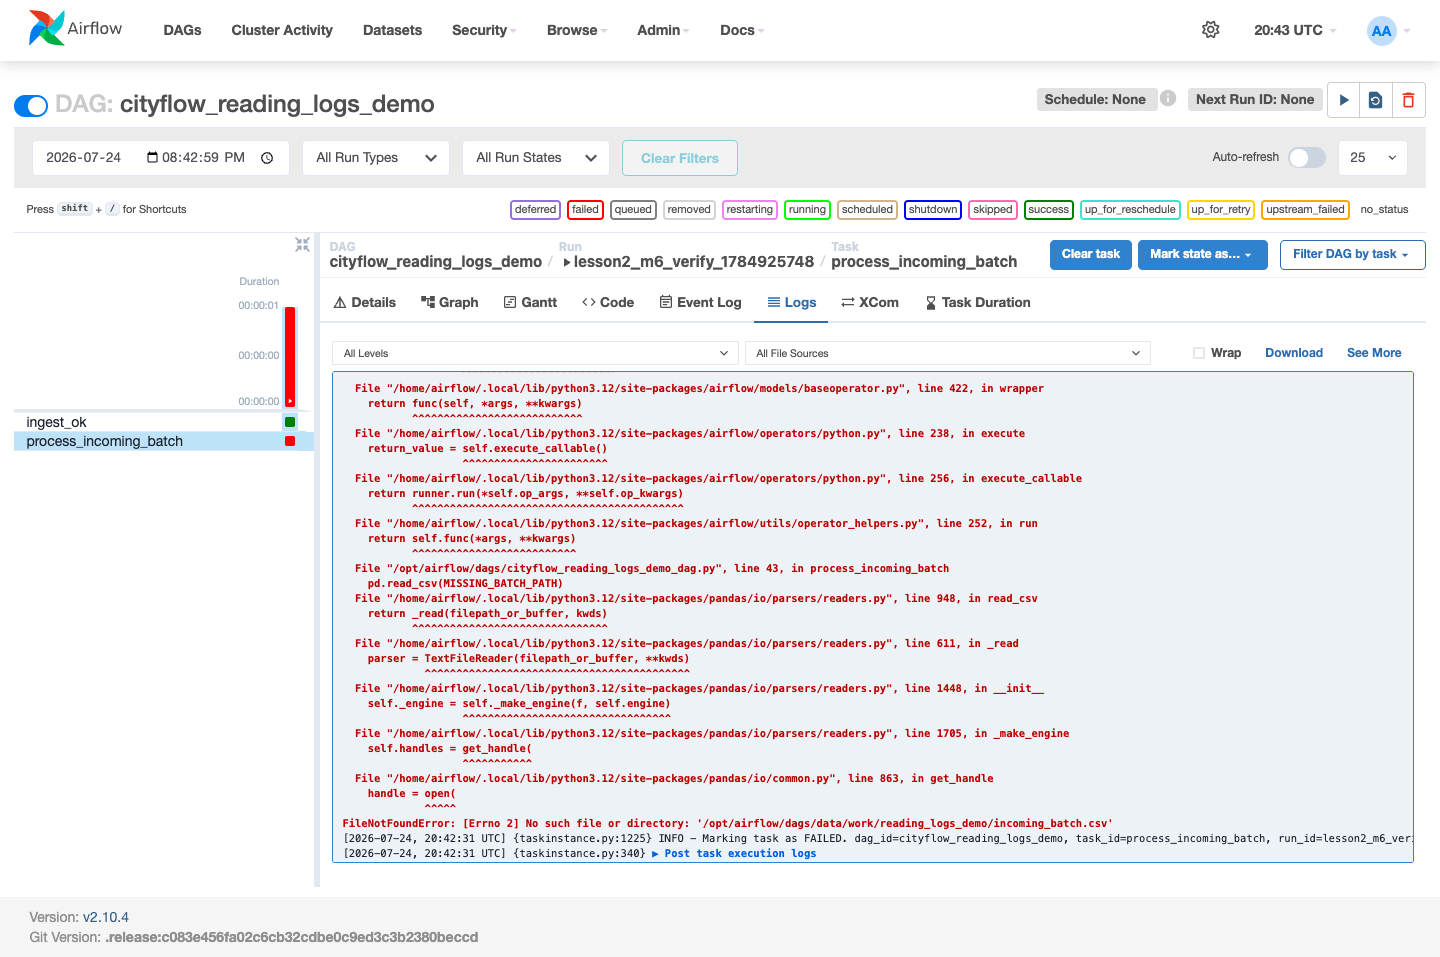Image resolution: width=1440 pixels, height=957 pixels.
Task: Open the All File Sources dropdown
Action: point(947,353)
